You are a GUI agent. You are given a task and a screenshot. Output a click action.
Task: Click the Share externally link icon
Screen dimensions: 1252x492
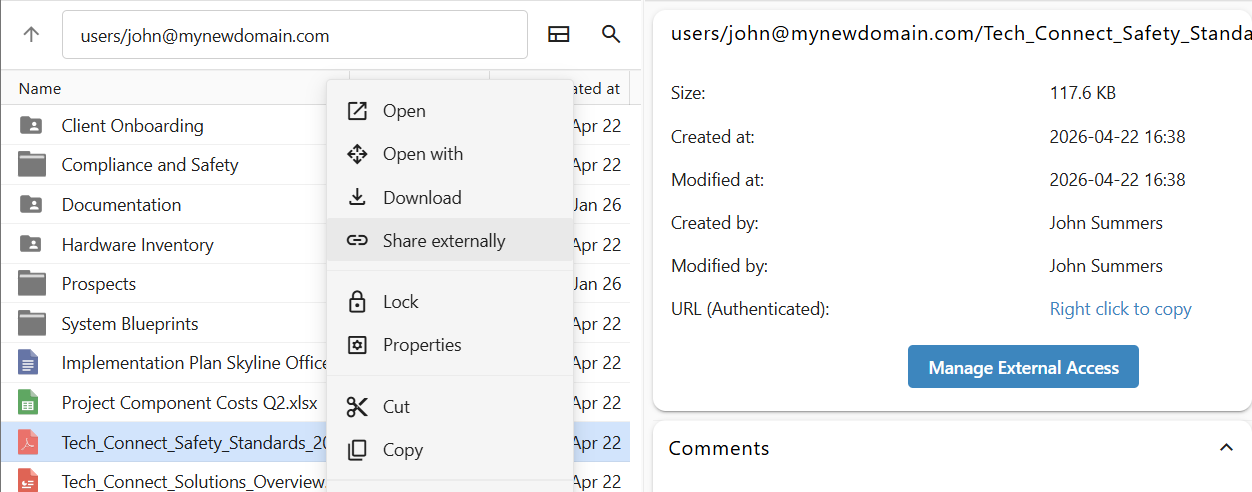pyautogui.click(x=357, y=241)
